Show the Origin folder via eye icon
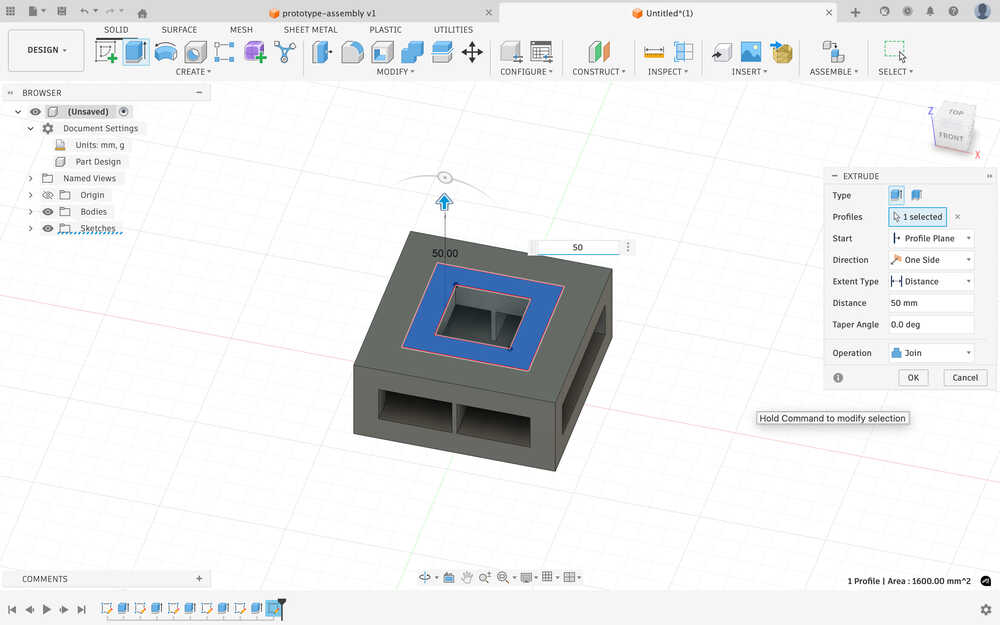 [48, 195]
